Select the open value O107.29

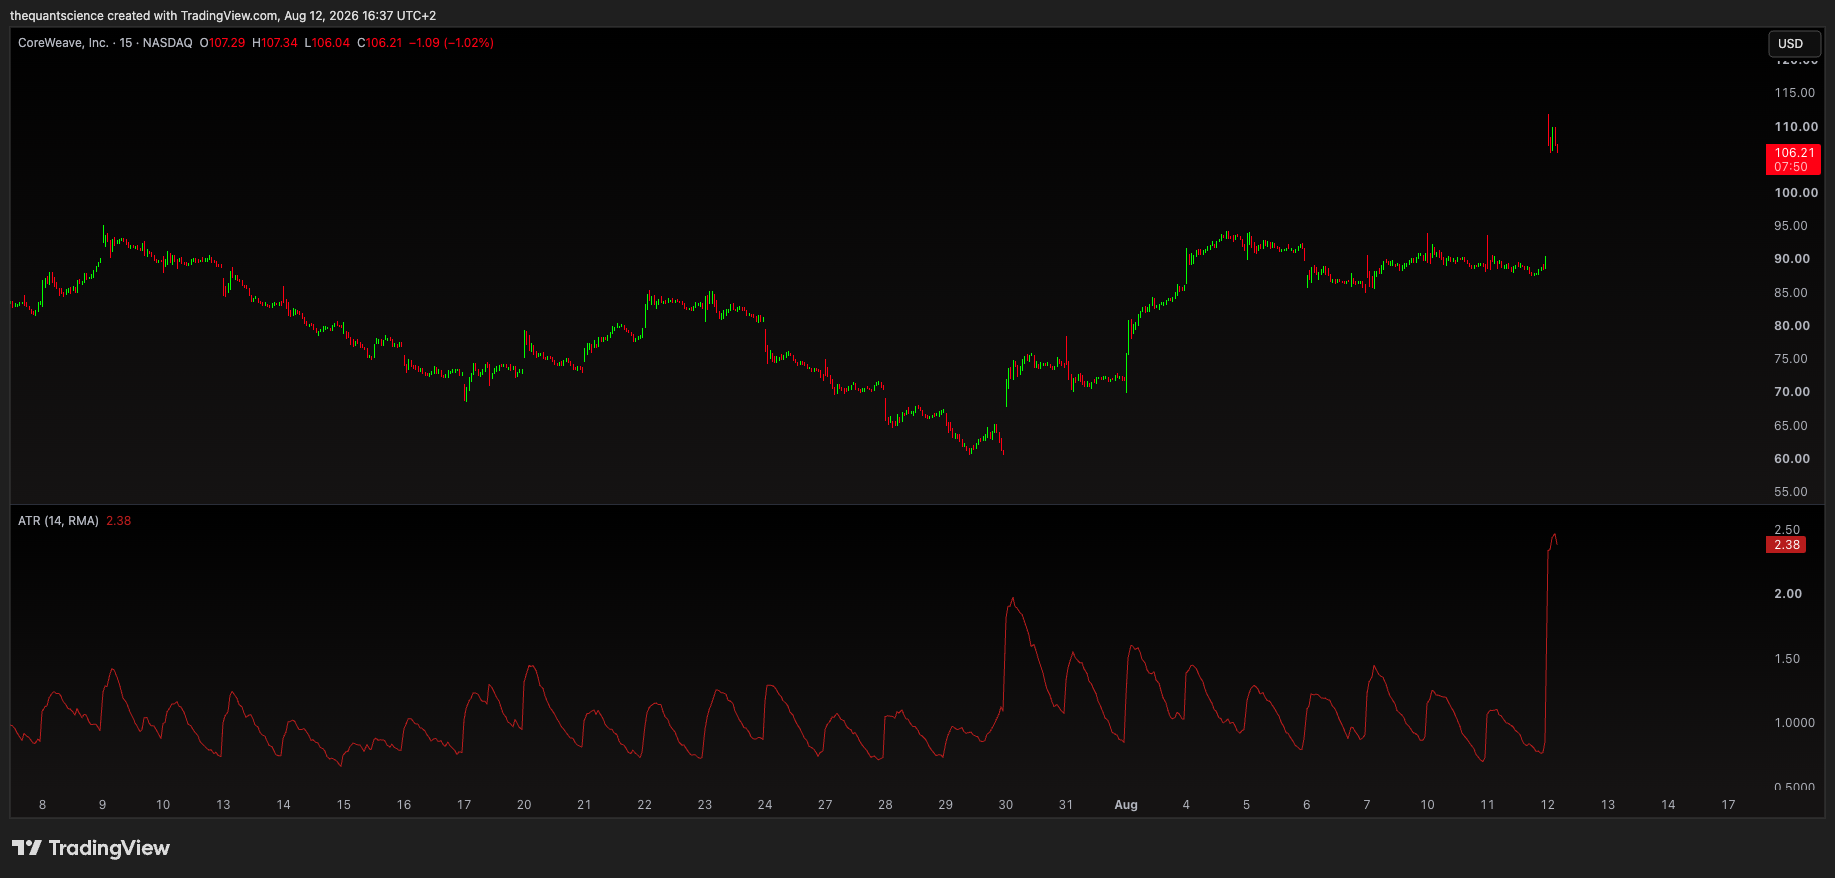tap(222, 43)
